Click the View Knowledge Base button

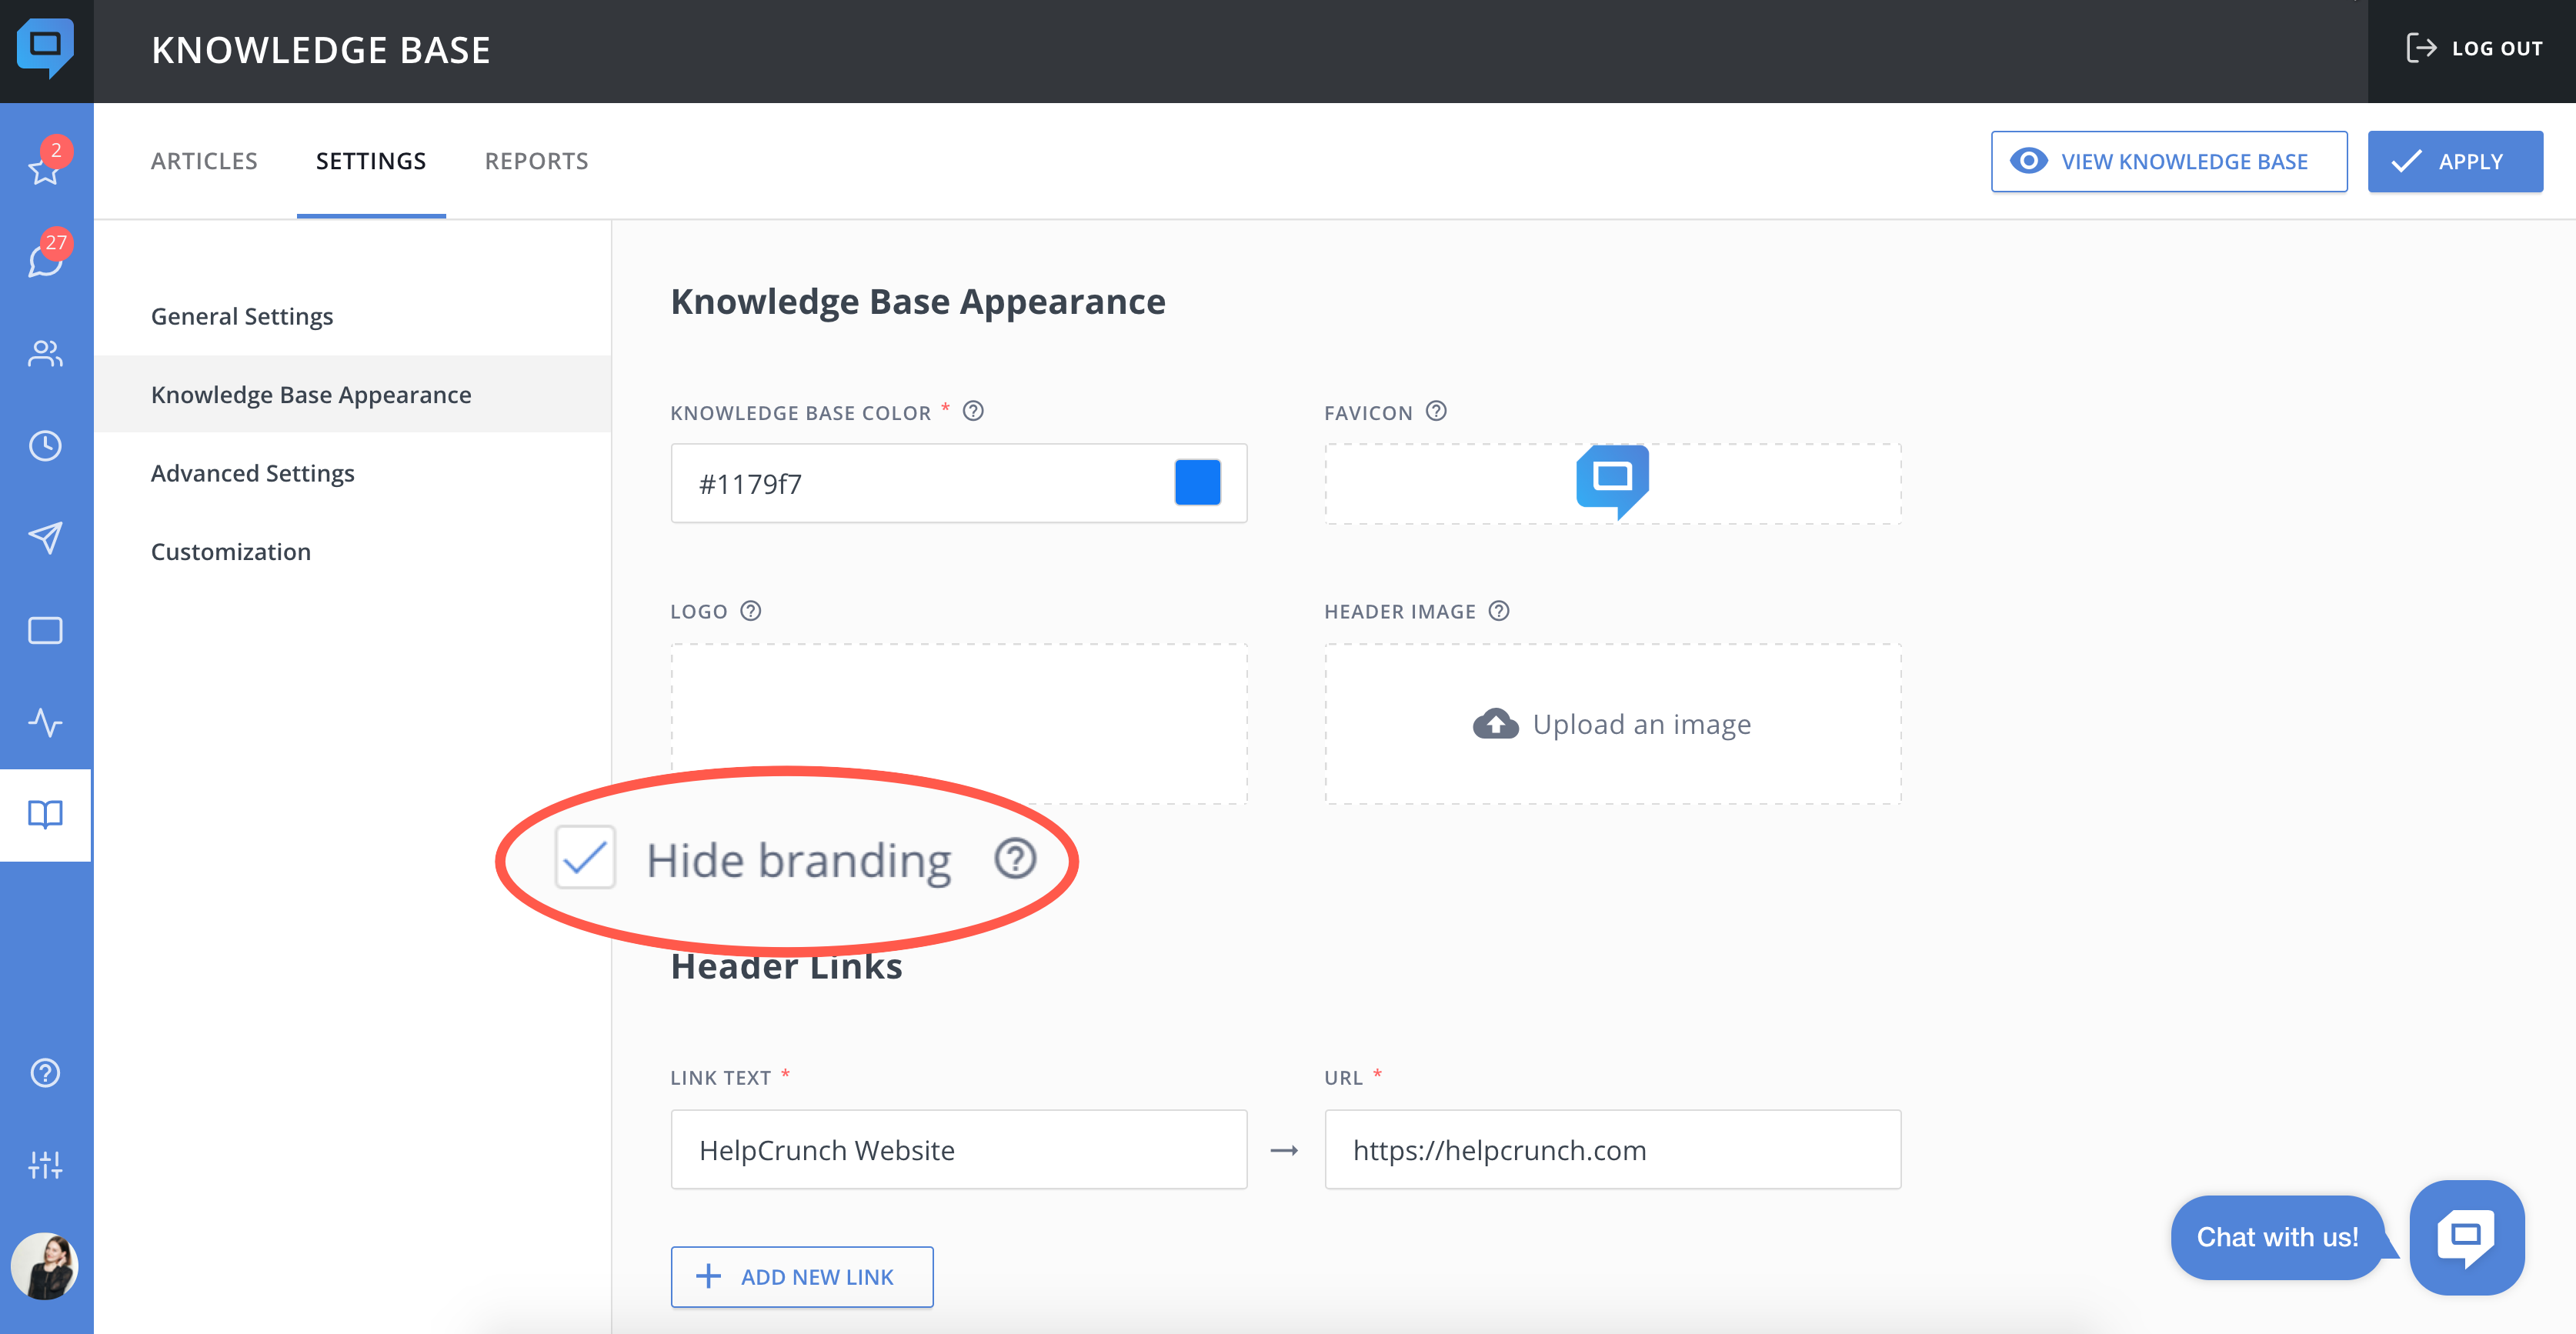[2169, 161]
